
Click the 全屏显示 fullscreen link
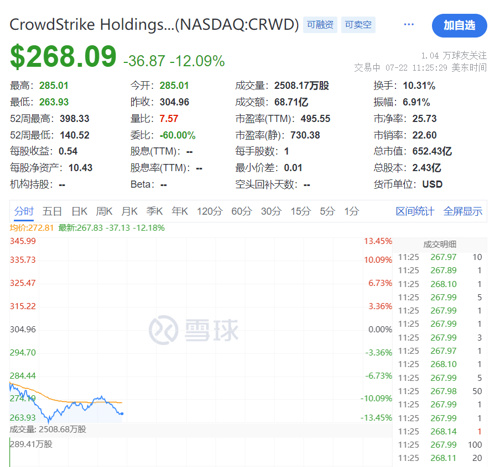click(x=463, y=211)
